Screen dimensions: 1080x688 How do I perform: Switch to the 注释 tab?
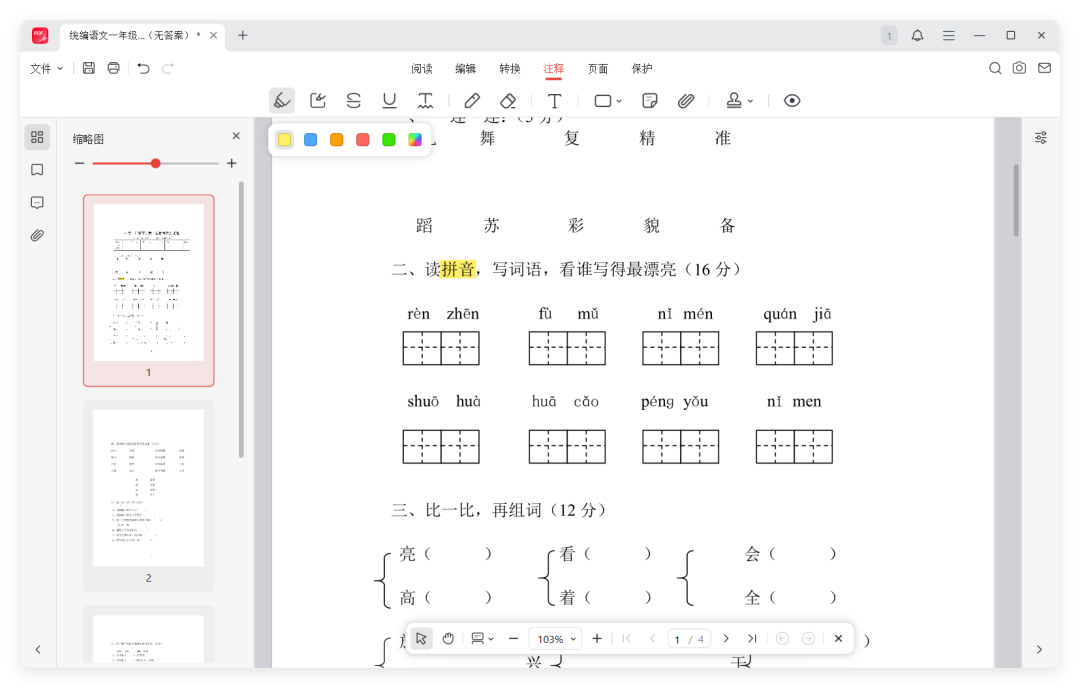pyautogui.click(x=554, y=68)
